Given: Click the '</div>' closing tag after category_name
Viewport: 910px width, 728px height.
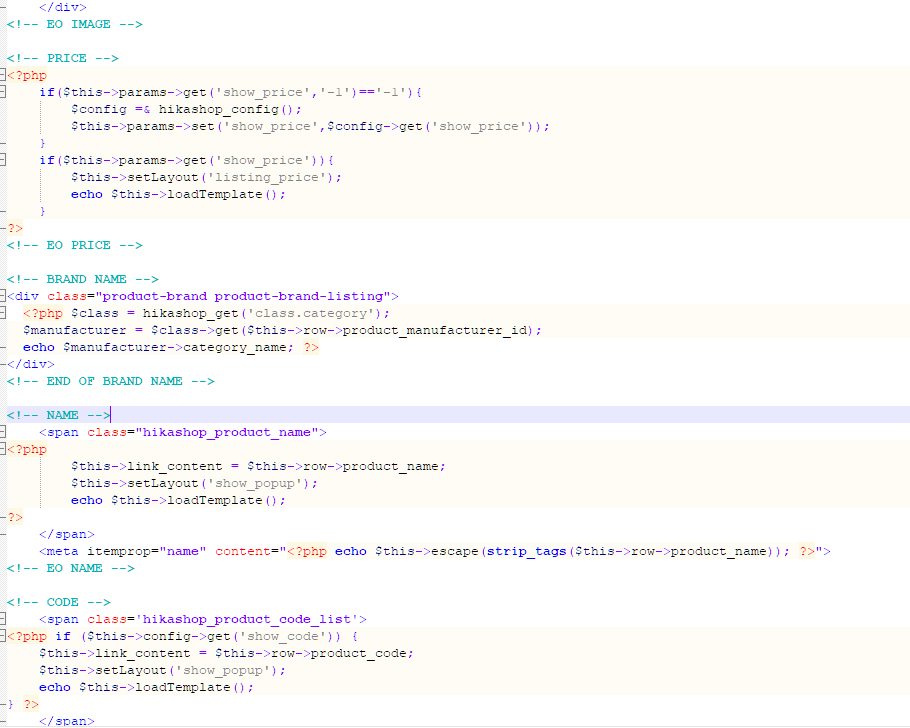Looking at the screenshot, I should tap(31, 364).
